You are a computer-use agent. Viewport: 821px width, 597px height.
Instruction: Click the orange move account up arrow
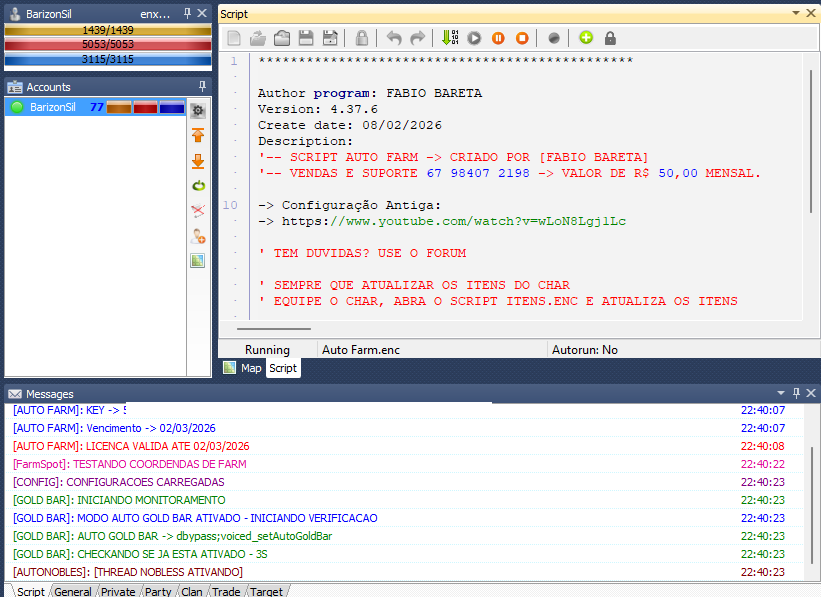198,135
